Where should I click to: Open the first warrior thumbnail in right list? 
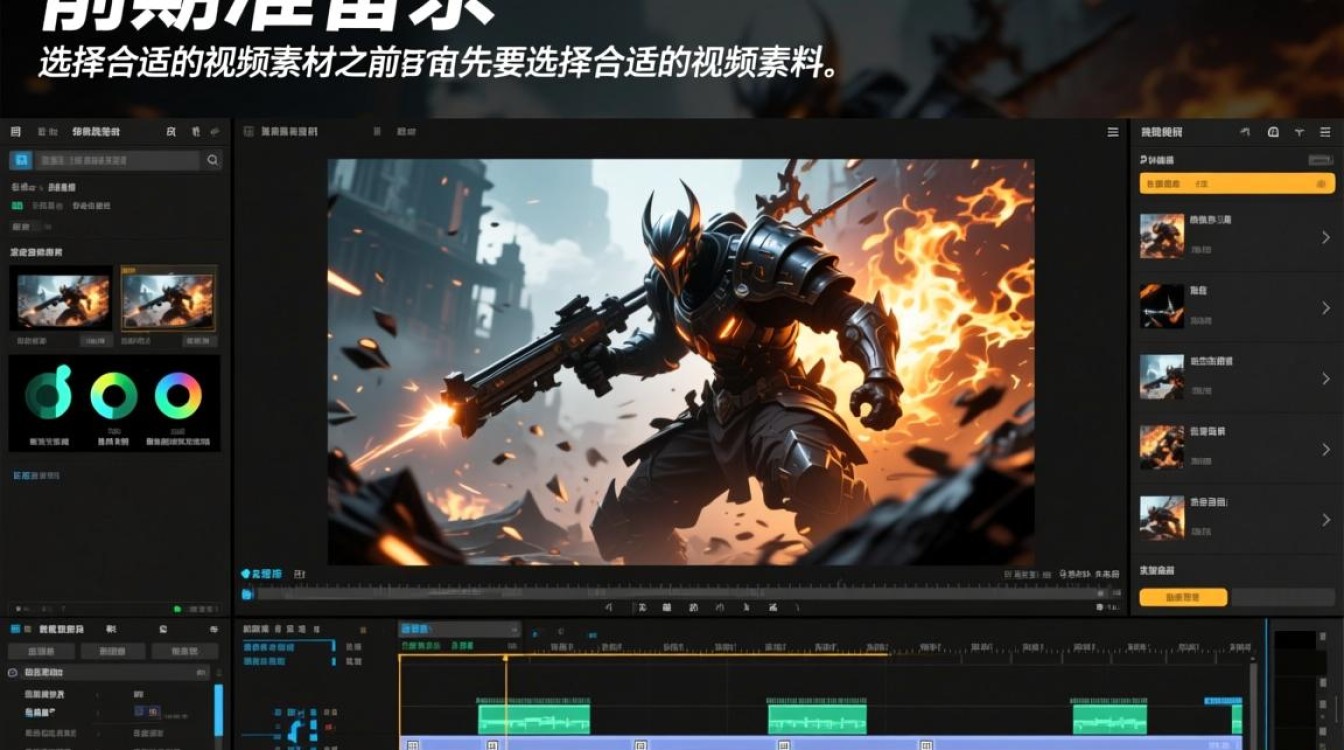coord(1162,236)
